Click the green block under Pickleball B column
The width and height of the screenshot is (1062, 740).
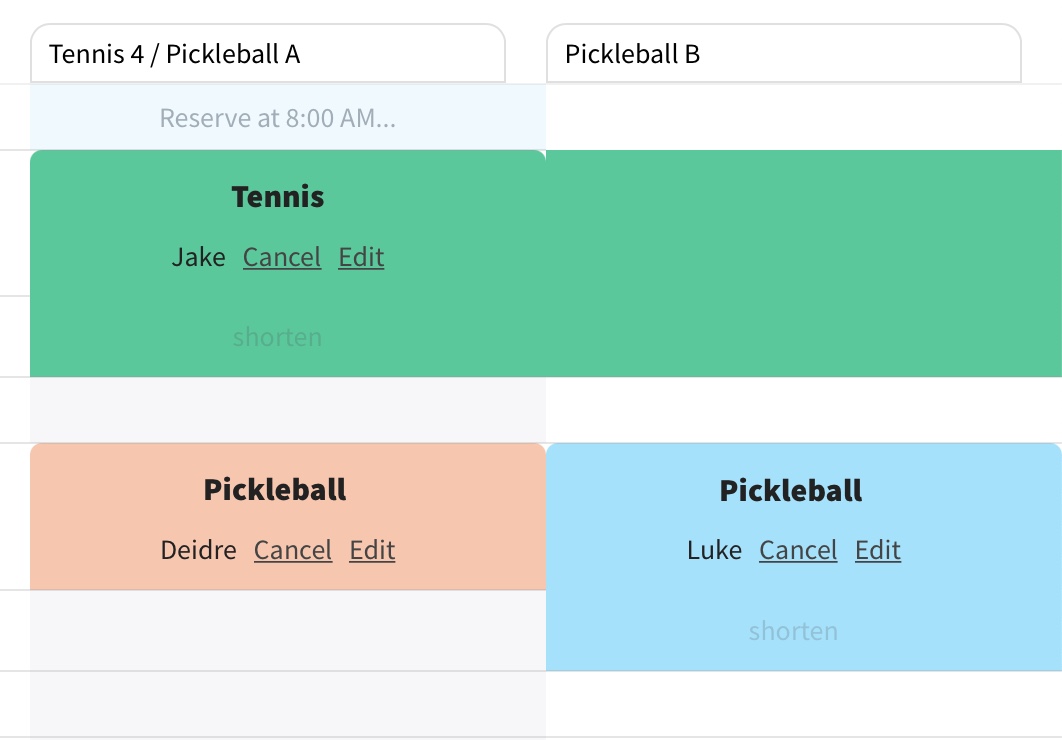(x=803, y=263)
